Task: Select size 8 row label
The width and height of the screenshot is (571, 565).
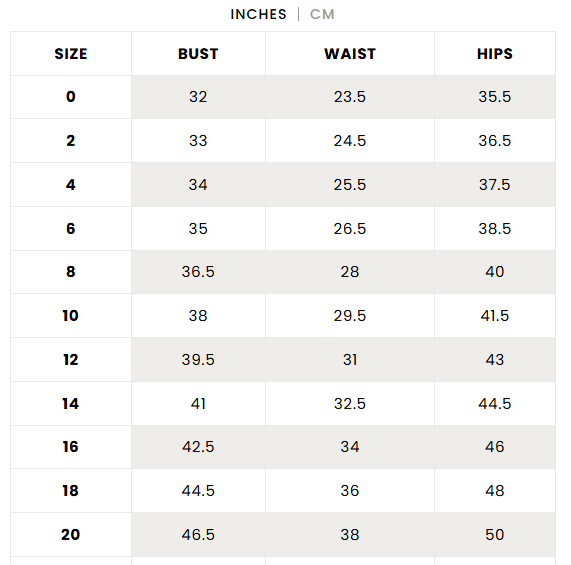Action: [71, 272]
